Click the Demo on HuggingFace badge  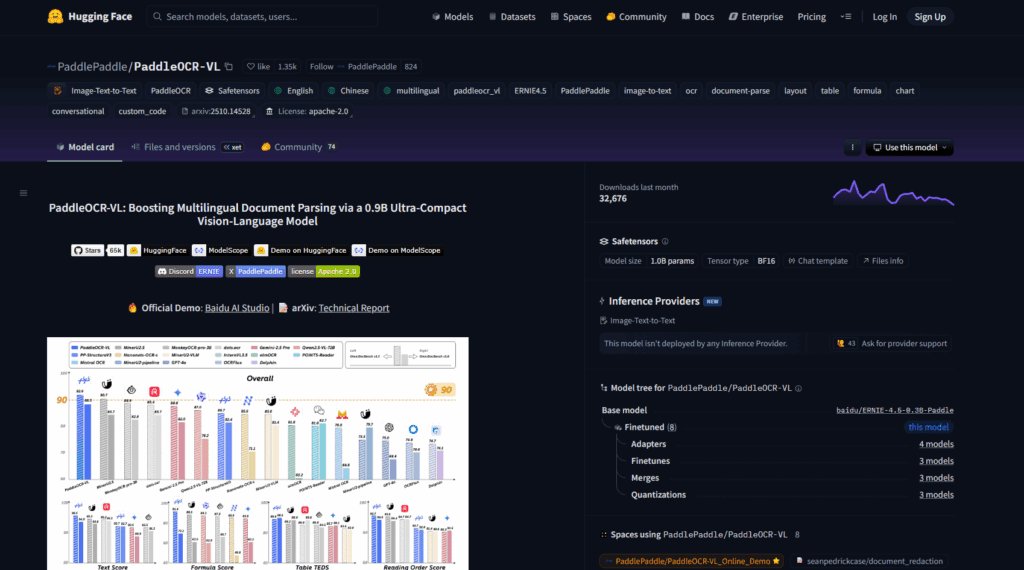(x=300, y=251)
